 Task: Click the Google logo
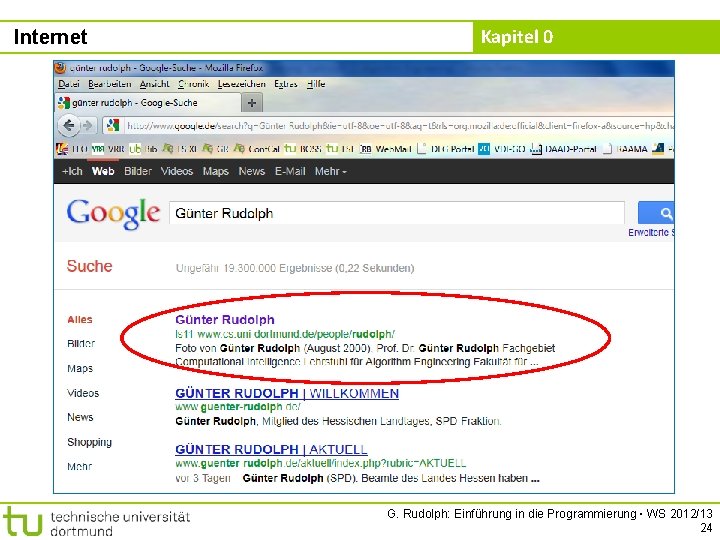click(x=113, y=213)
